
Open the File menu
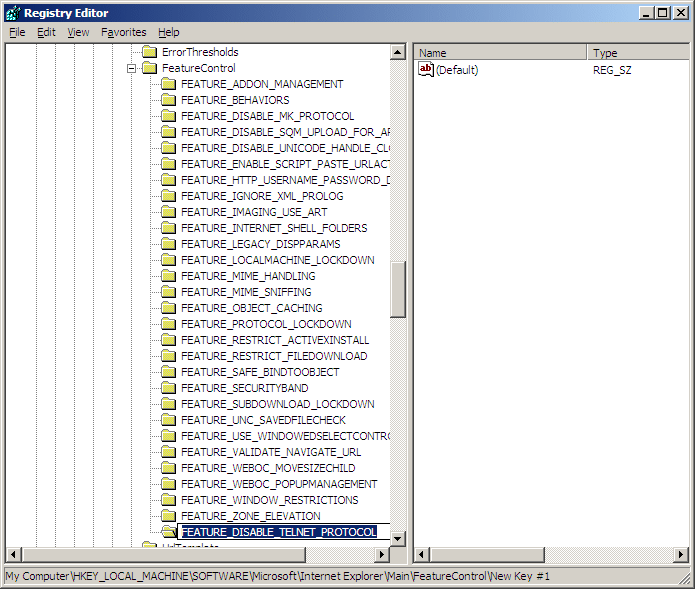click(x=17, y=32)
